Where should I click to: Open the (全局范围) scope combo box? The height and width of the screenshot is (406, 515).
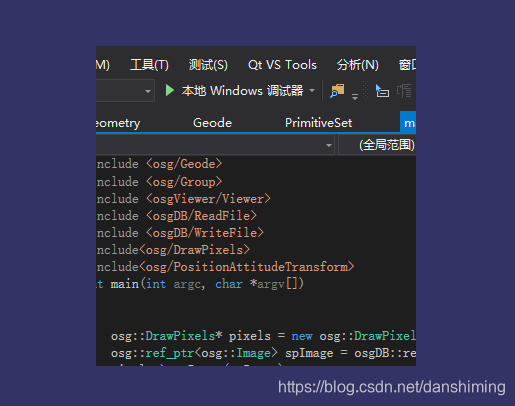[377, 145]
